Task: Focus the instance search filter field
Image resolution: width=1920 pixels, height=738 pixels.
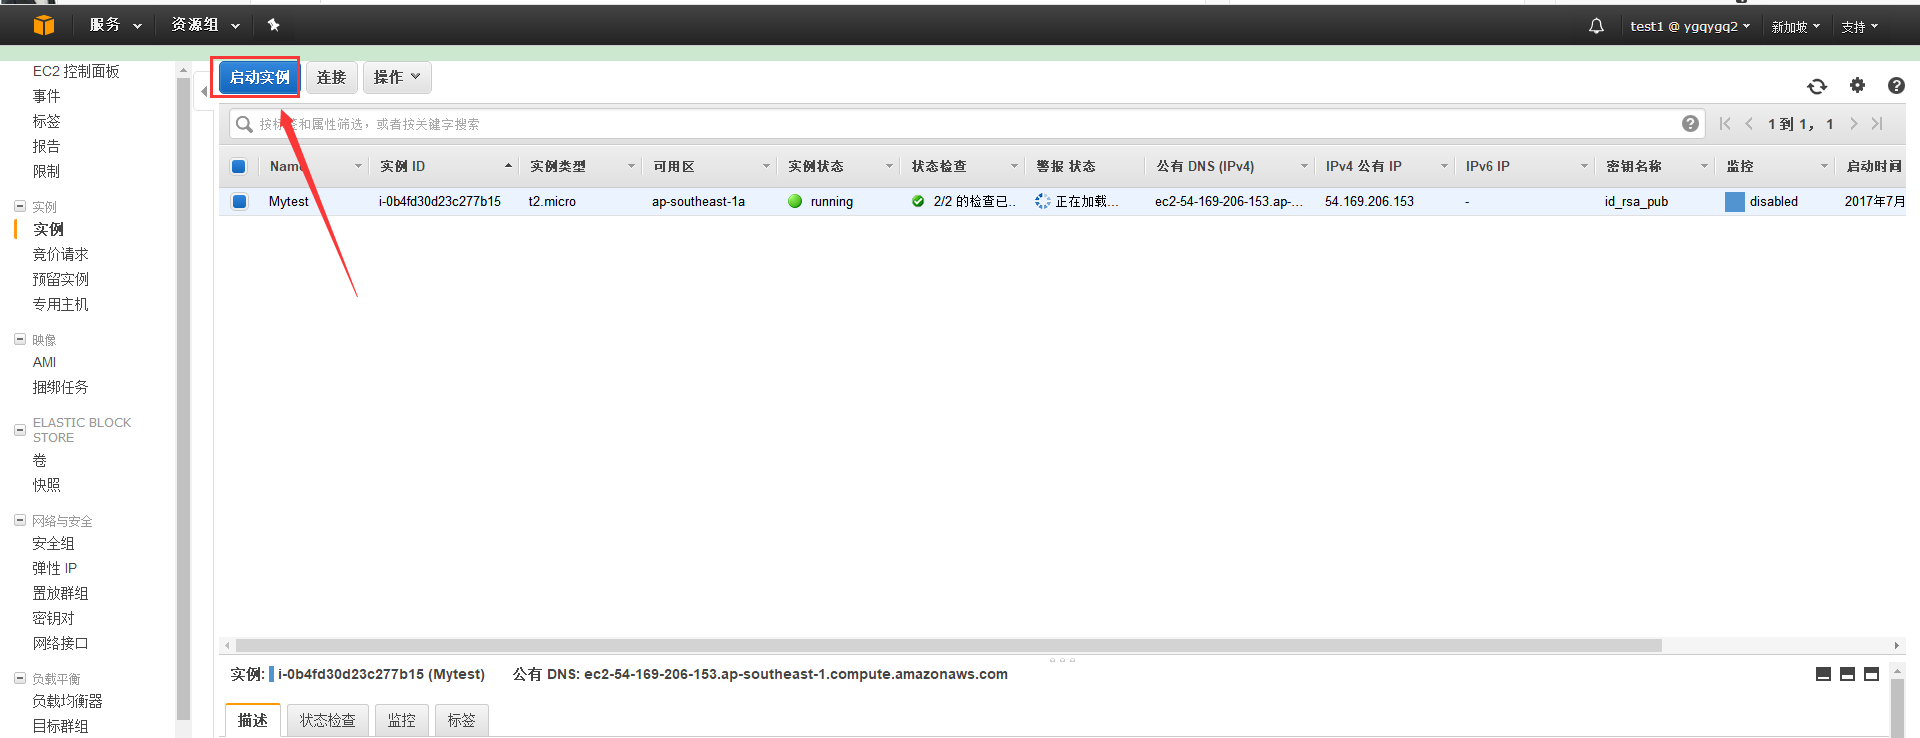Action: pyautogui.click(x=965, y=124)
